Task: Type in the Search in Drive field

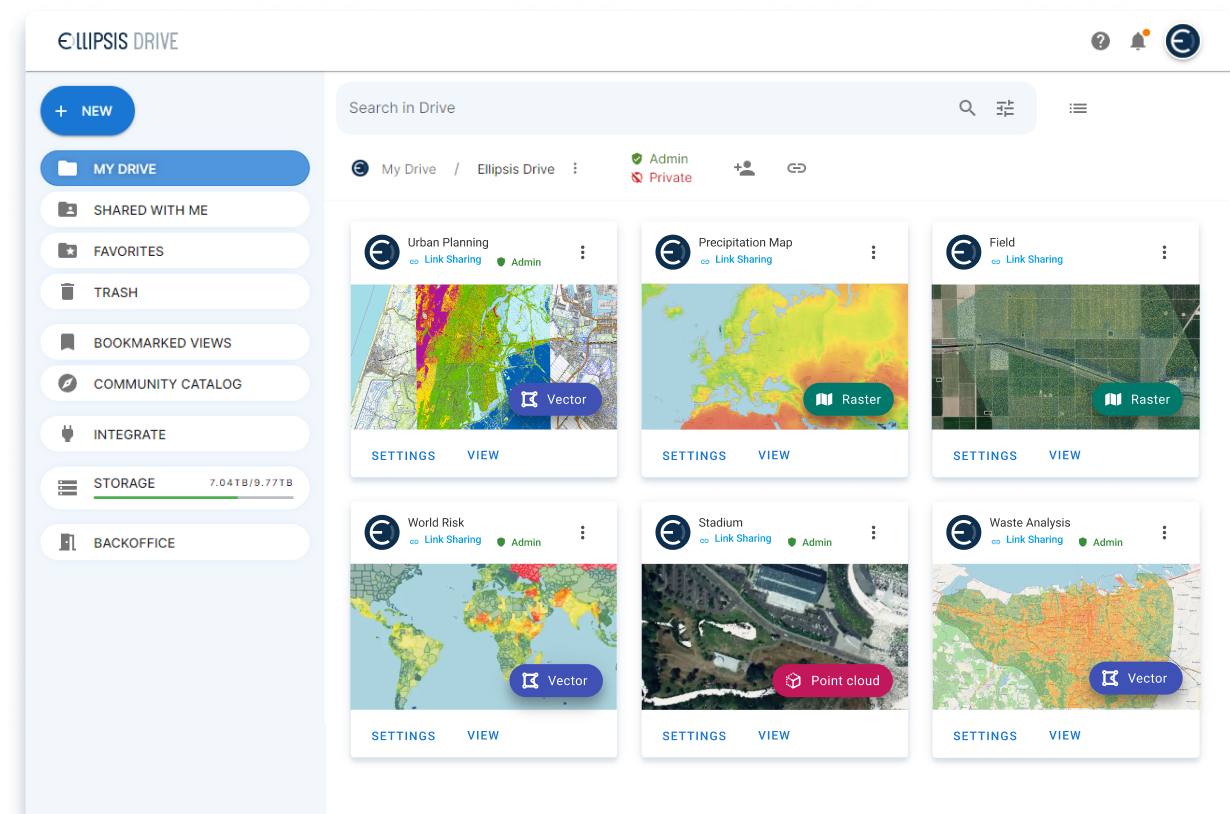Action: click(640, 108)
